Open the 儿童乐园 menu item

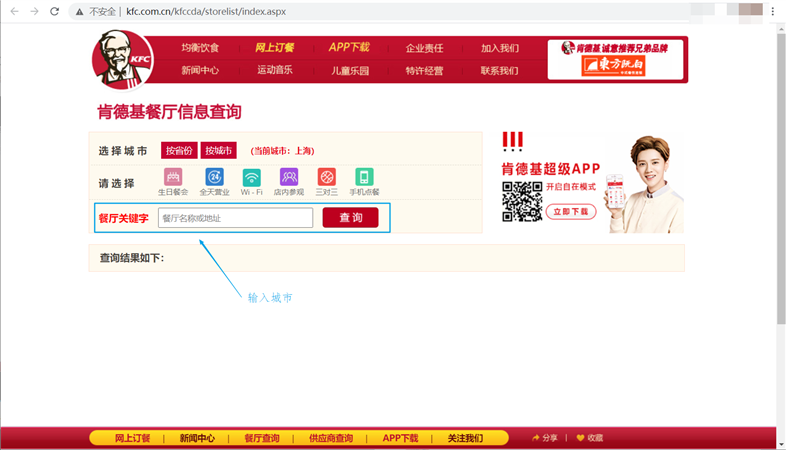[x=350, y=71]
